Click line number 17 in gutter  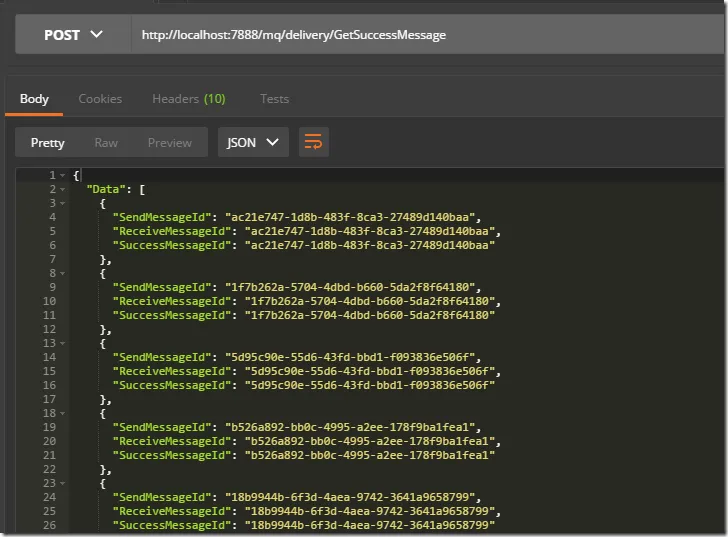[49, 400]
